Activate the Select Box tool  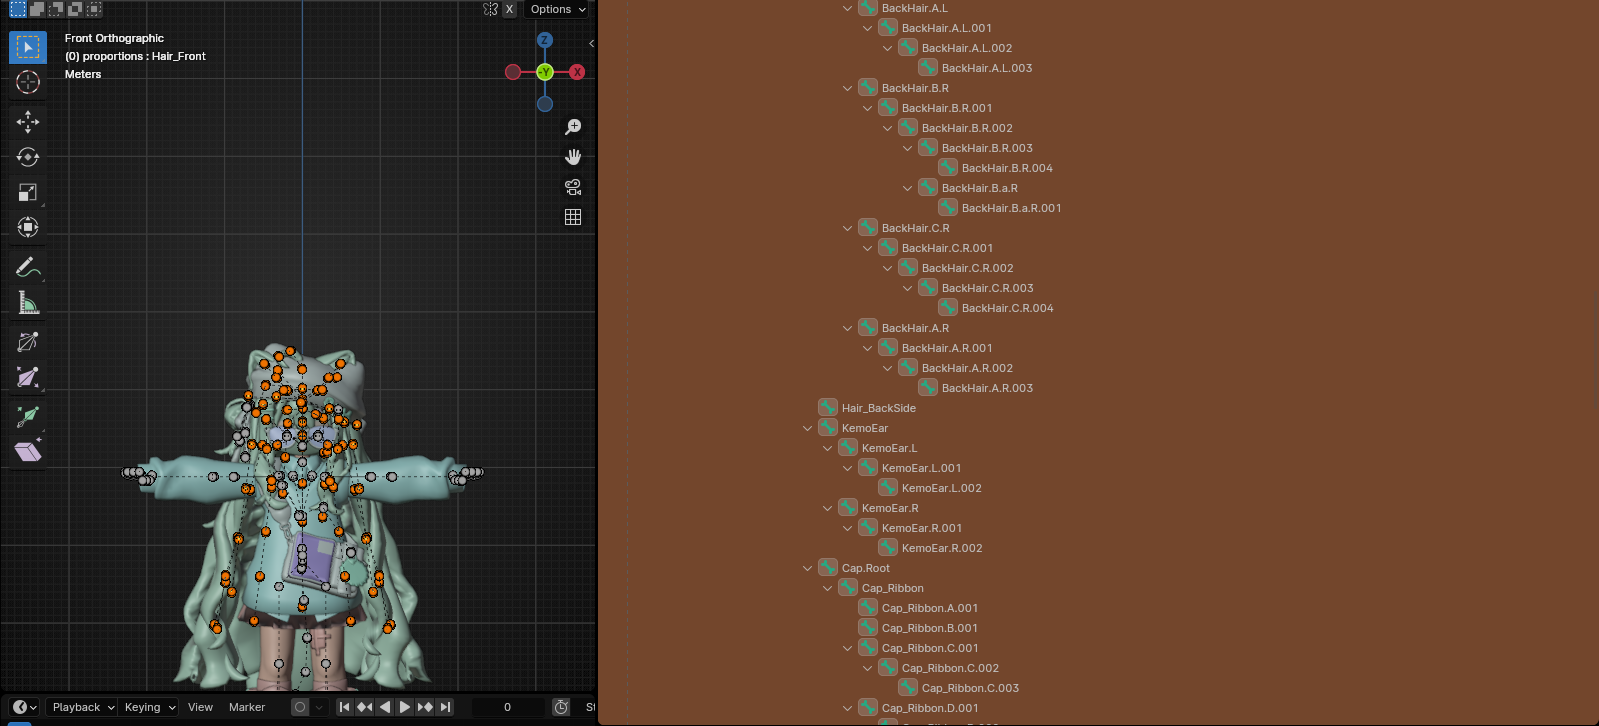28,47
